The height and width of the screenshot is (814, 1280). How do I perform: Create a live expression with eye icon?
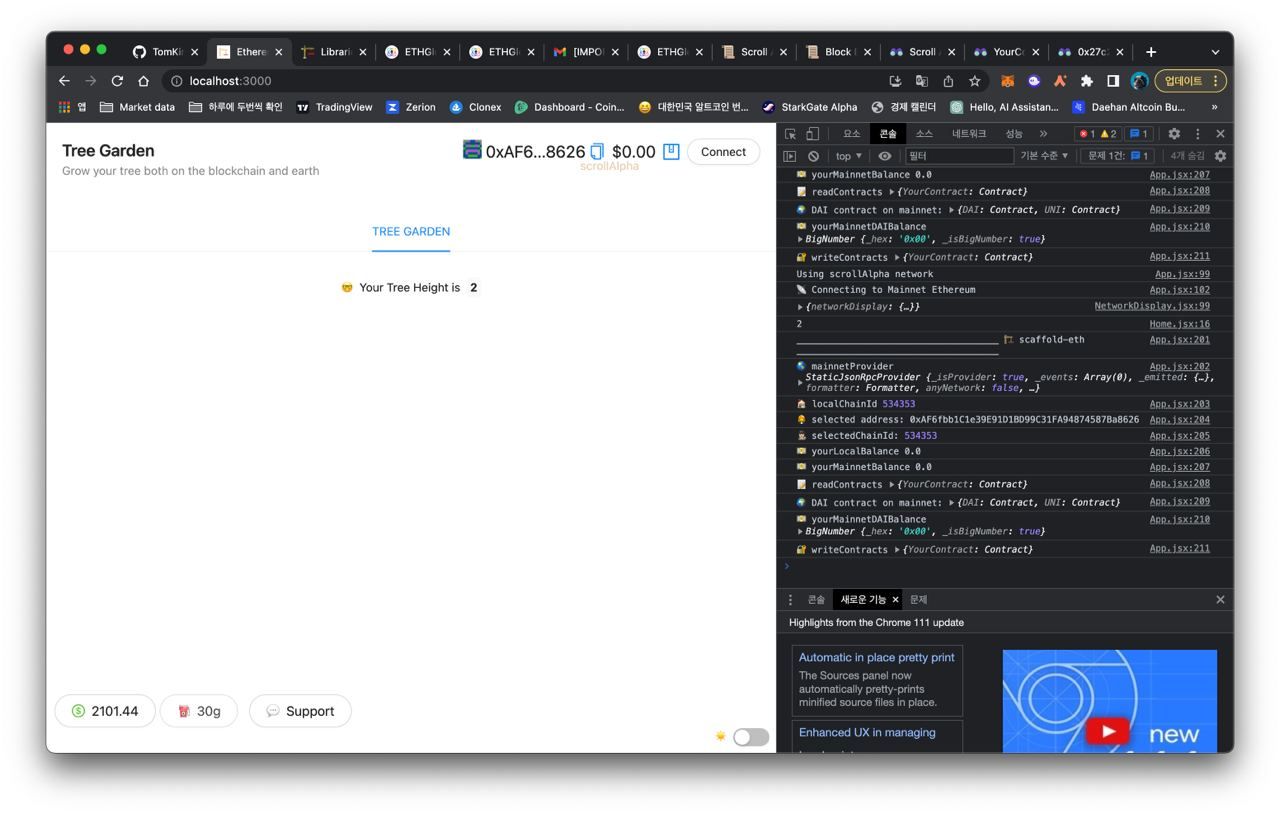tap(885, 156)
